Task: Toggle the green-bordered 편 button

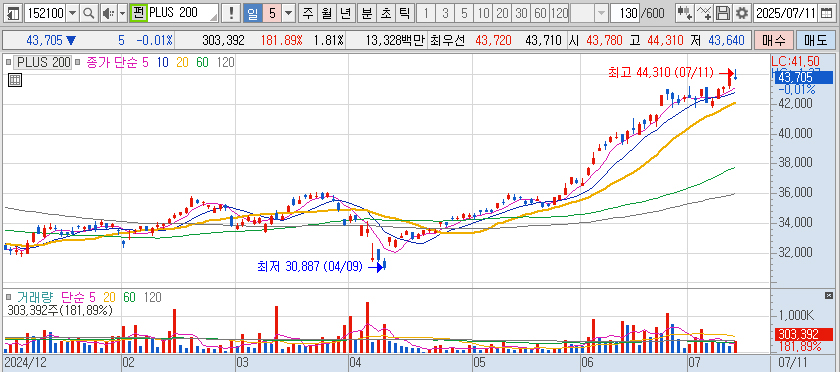Action: click(x=138, y=13)
